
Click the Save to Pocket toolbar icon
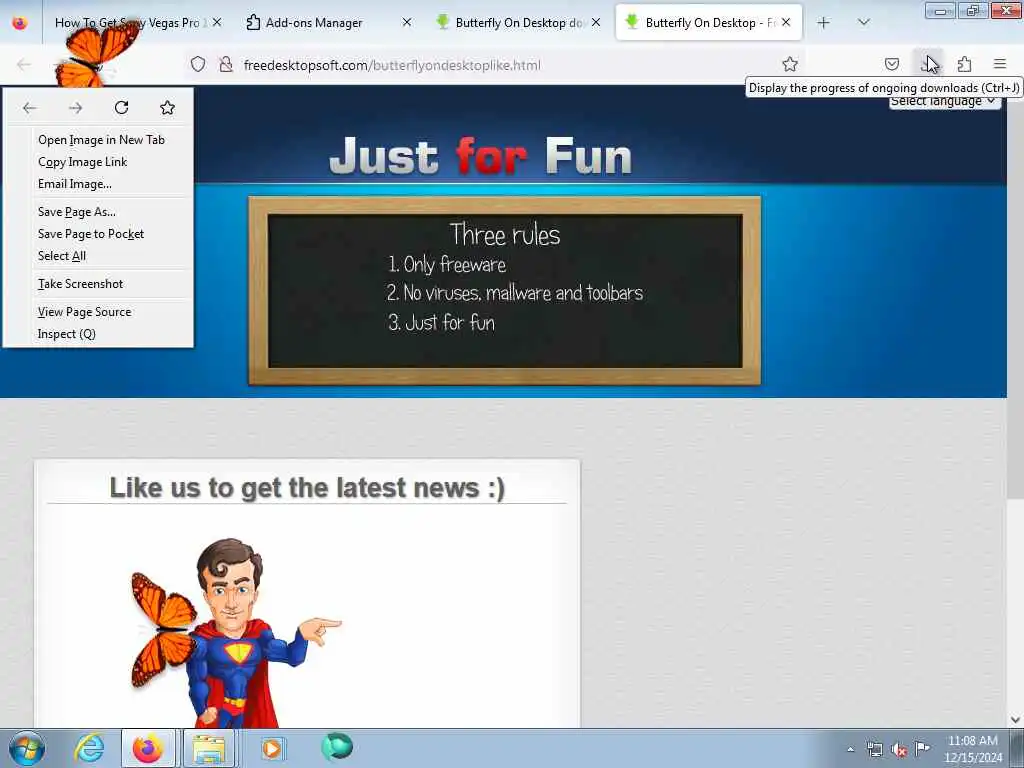pyautogui.click(x=892, y=65)
